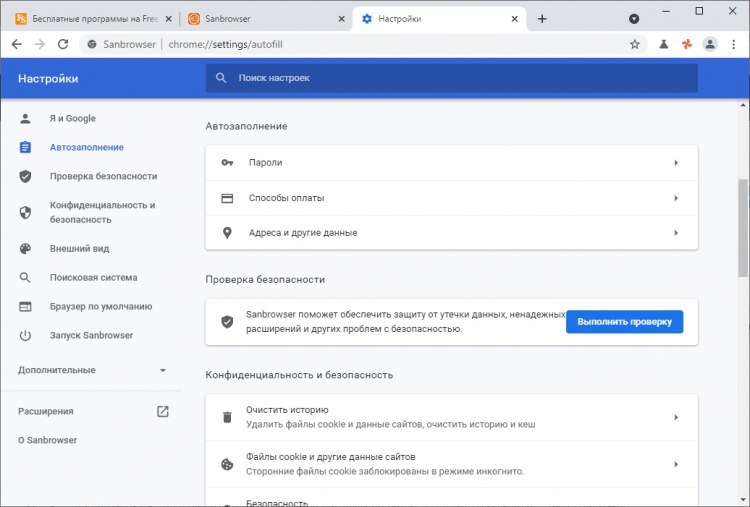This screenshot has height=507, width=750.
Task: Click the pinwheel extension icon in toolbar
Action: coord(686,44)
